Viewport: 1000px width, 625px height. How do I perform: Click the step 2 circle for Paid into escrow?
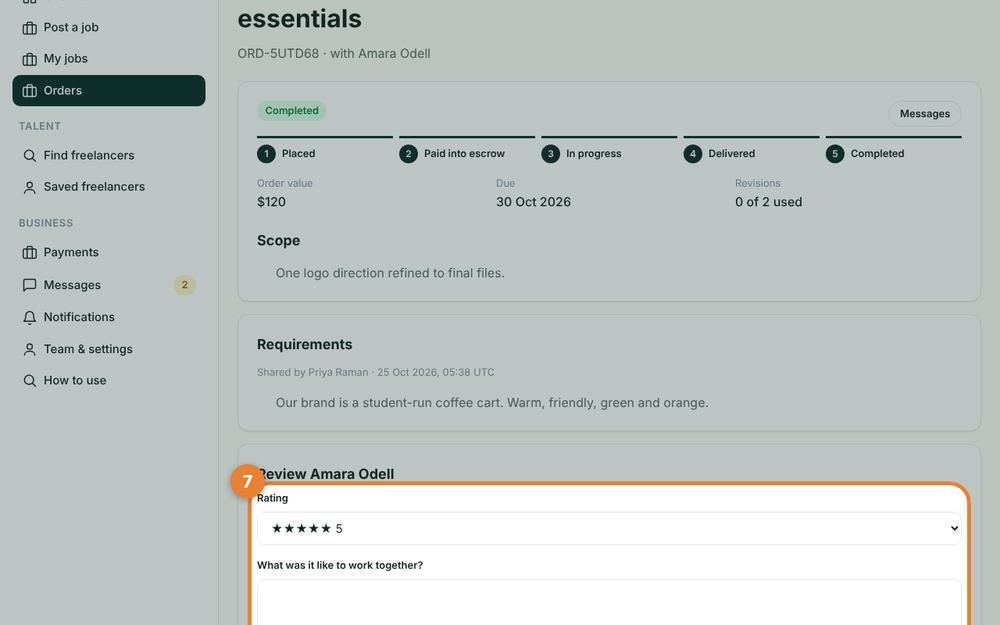408,154
